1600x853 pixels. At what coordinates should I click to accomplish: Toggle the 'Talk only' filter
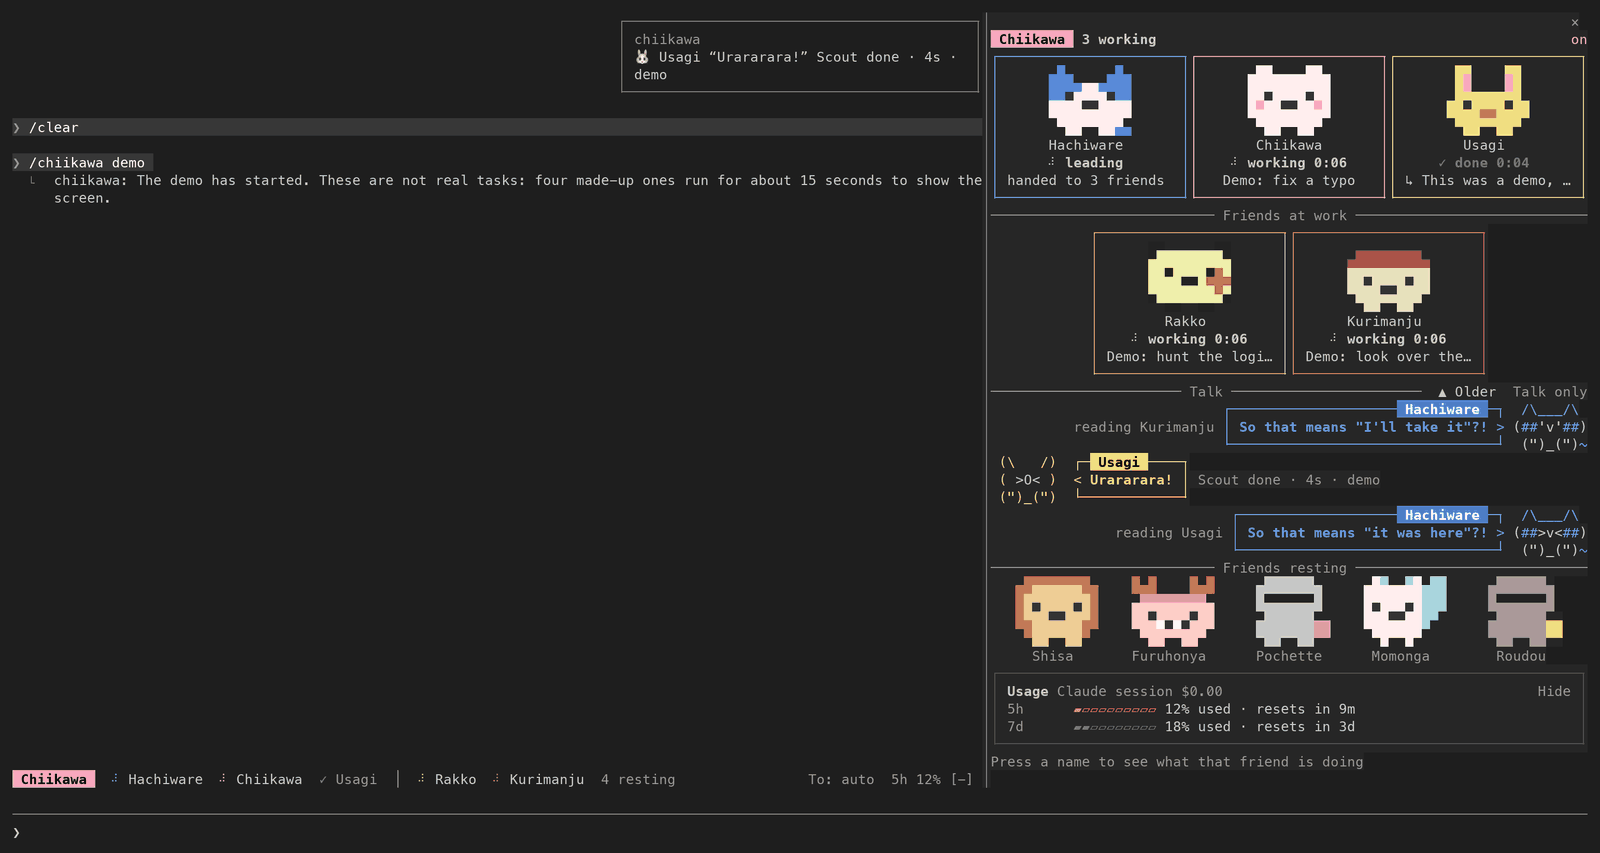(x=1549, y=392)
